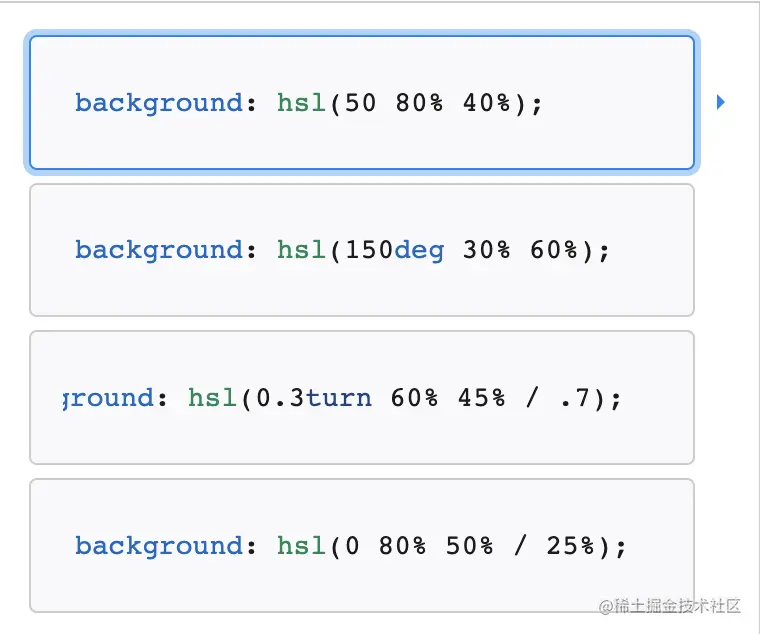This screenshot has height=634, width=760.
Task: Click the blue deg unit text
Action: click(419, 251)
